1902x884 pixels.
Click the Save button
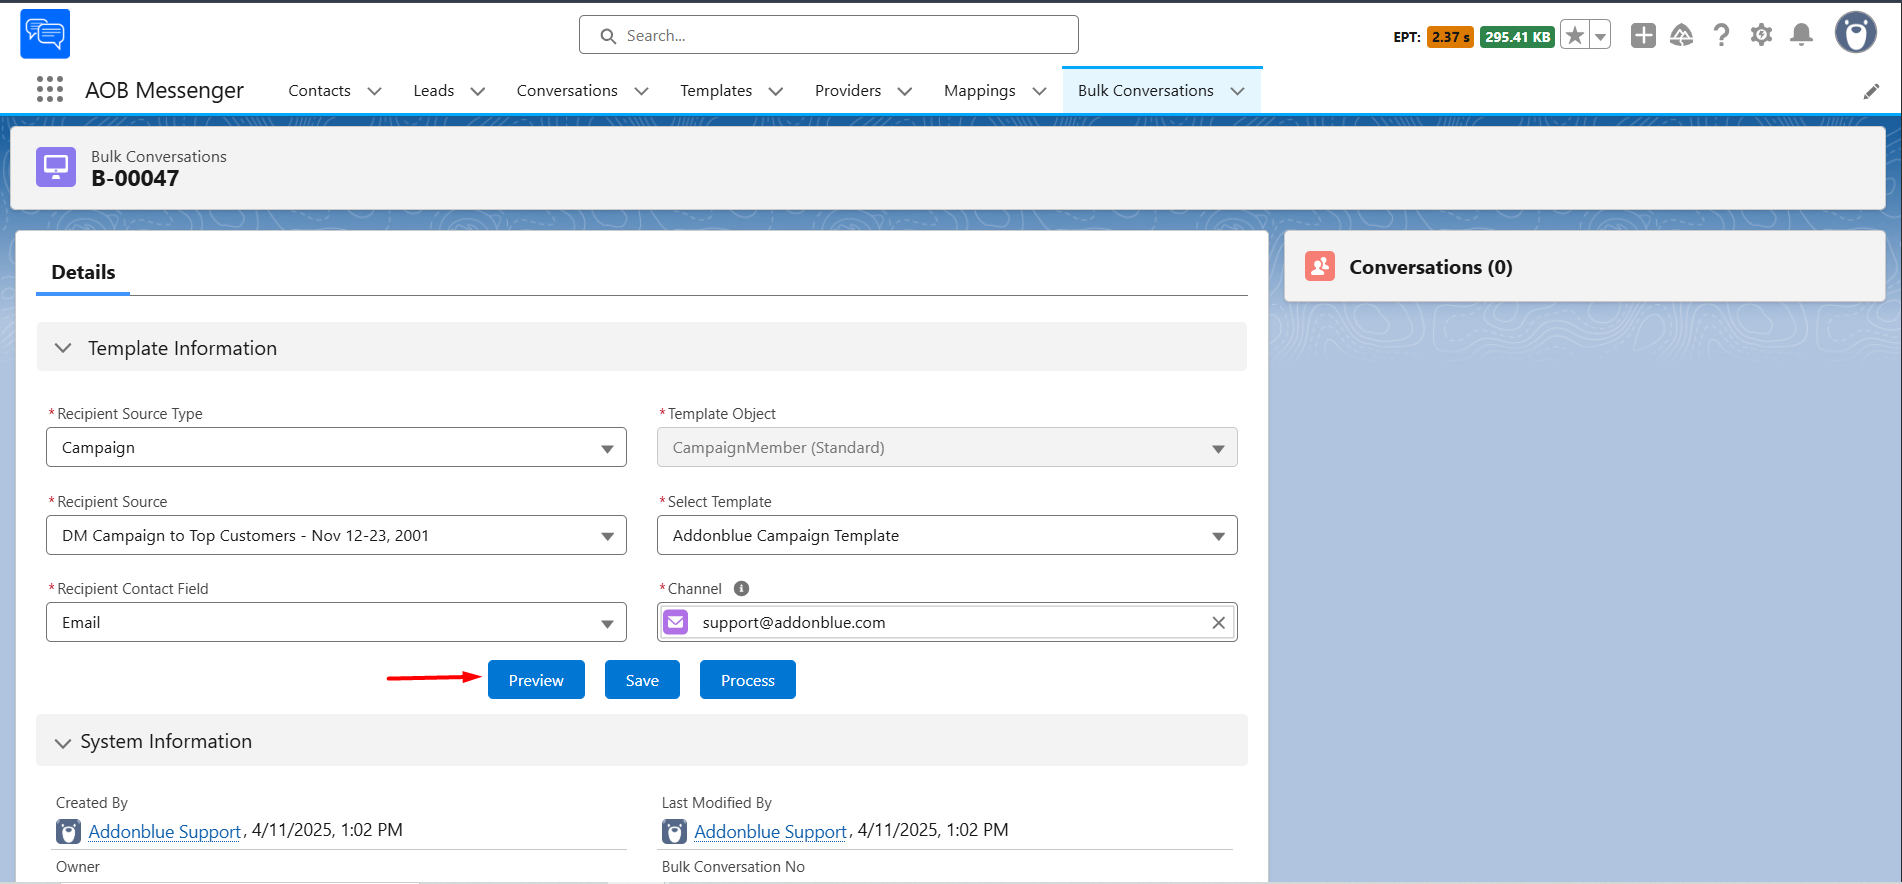tap(642, 680)
